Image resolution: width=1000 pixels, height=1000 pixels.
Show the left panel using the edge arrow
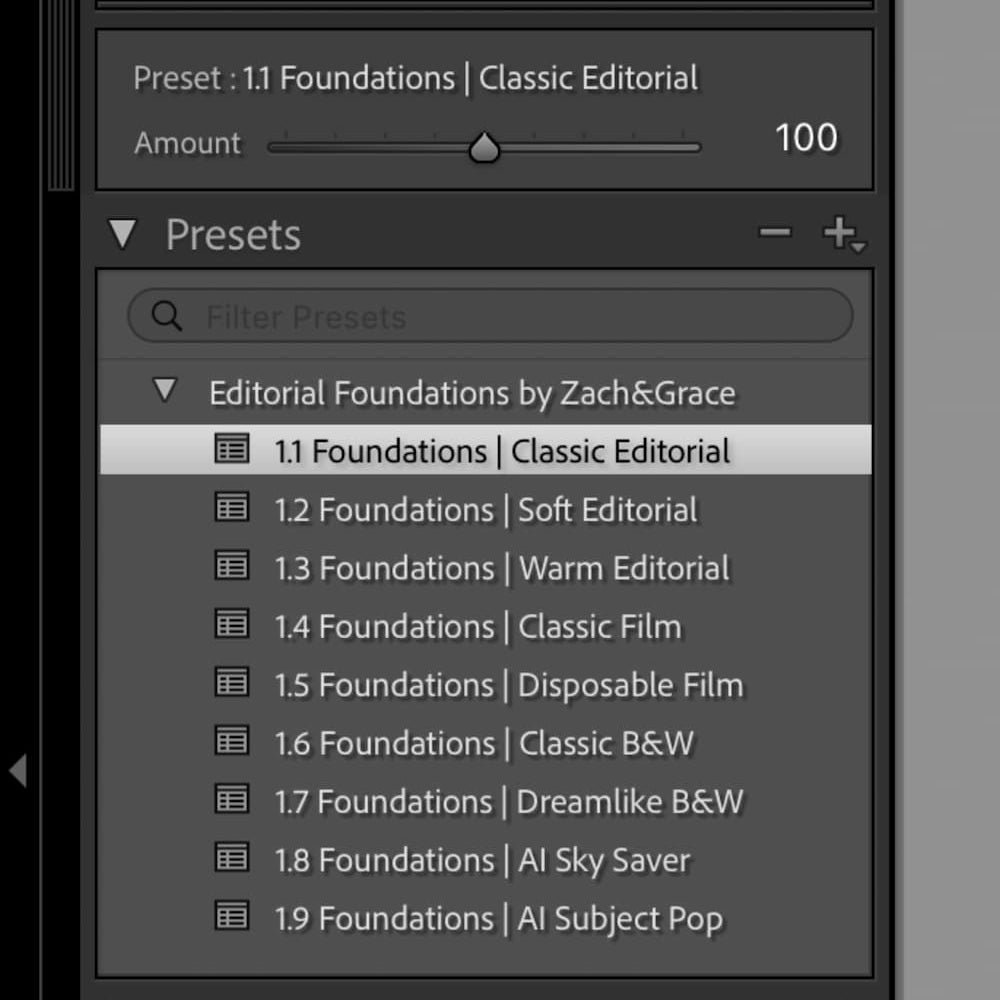(x=17, y=771)
